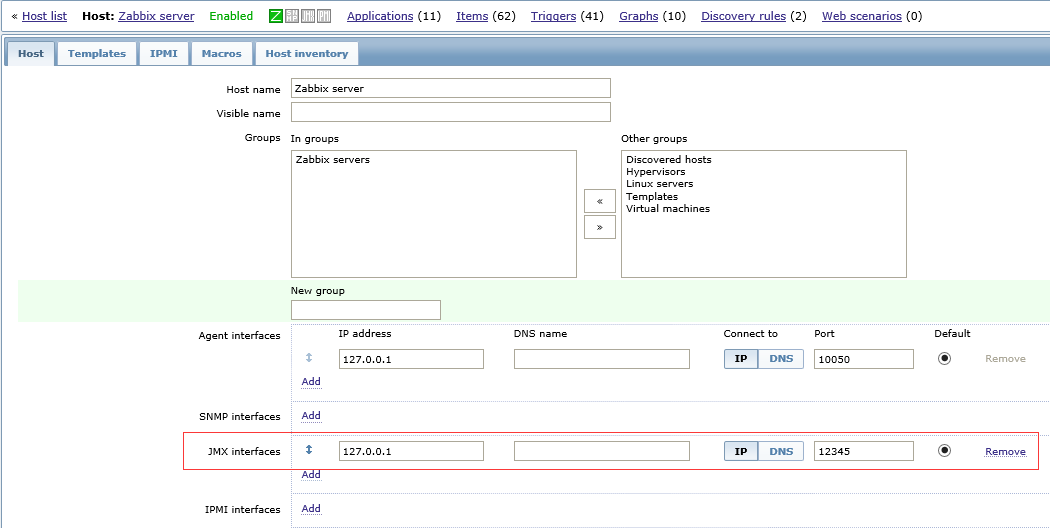1050x528 pixels.
Task: Select Hypervisors in Other groups
Action: click(x=656, y=172)
